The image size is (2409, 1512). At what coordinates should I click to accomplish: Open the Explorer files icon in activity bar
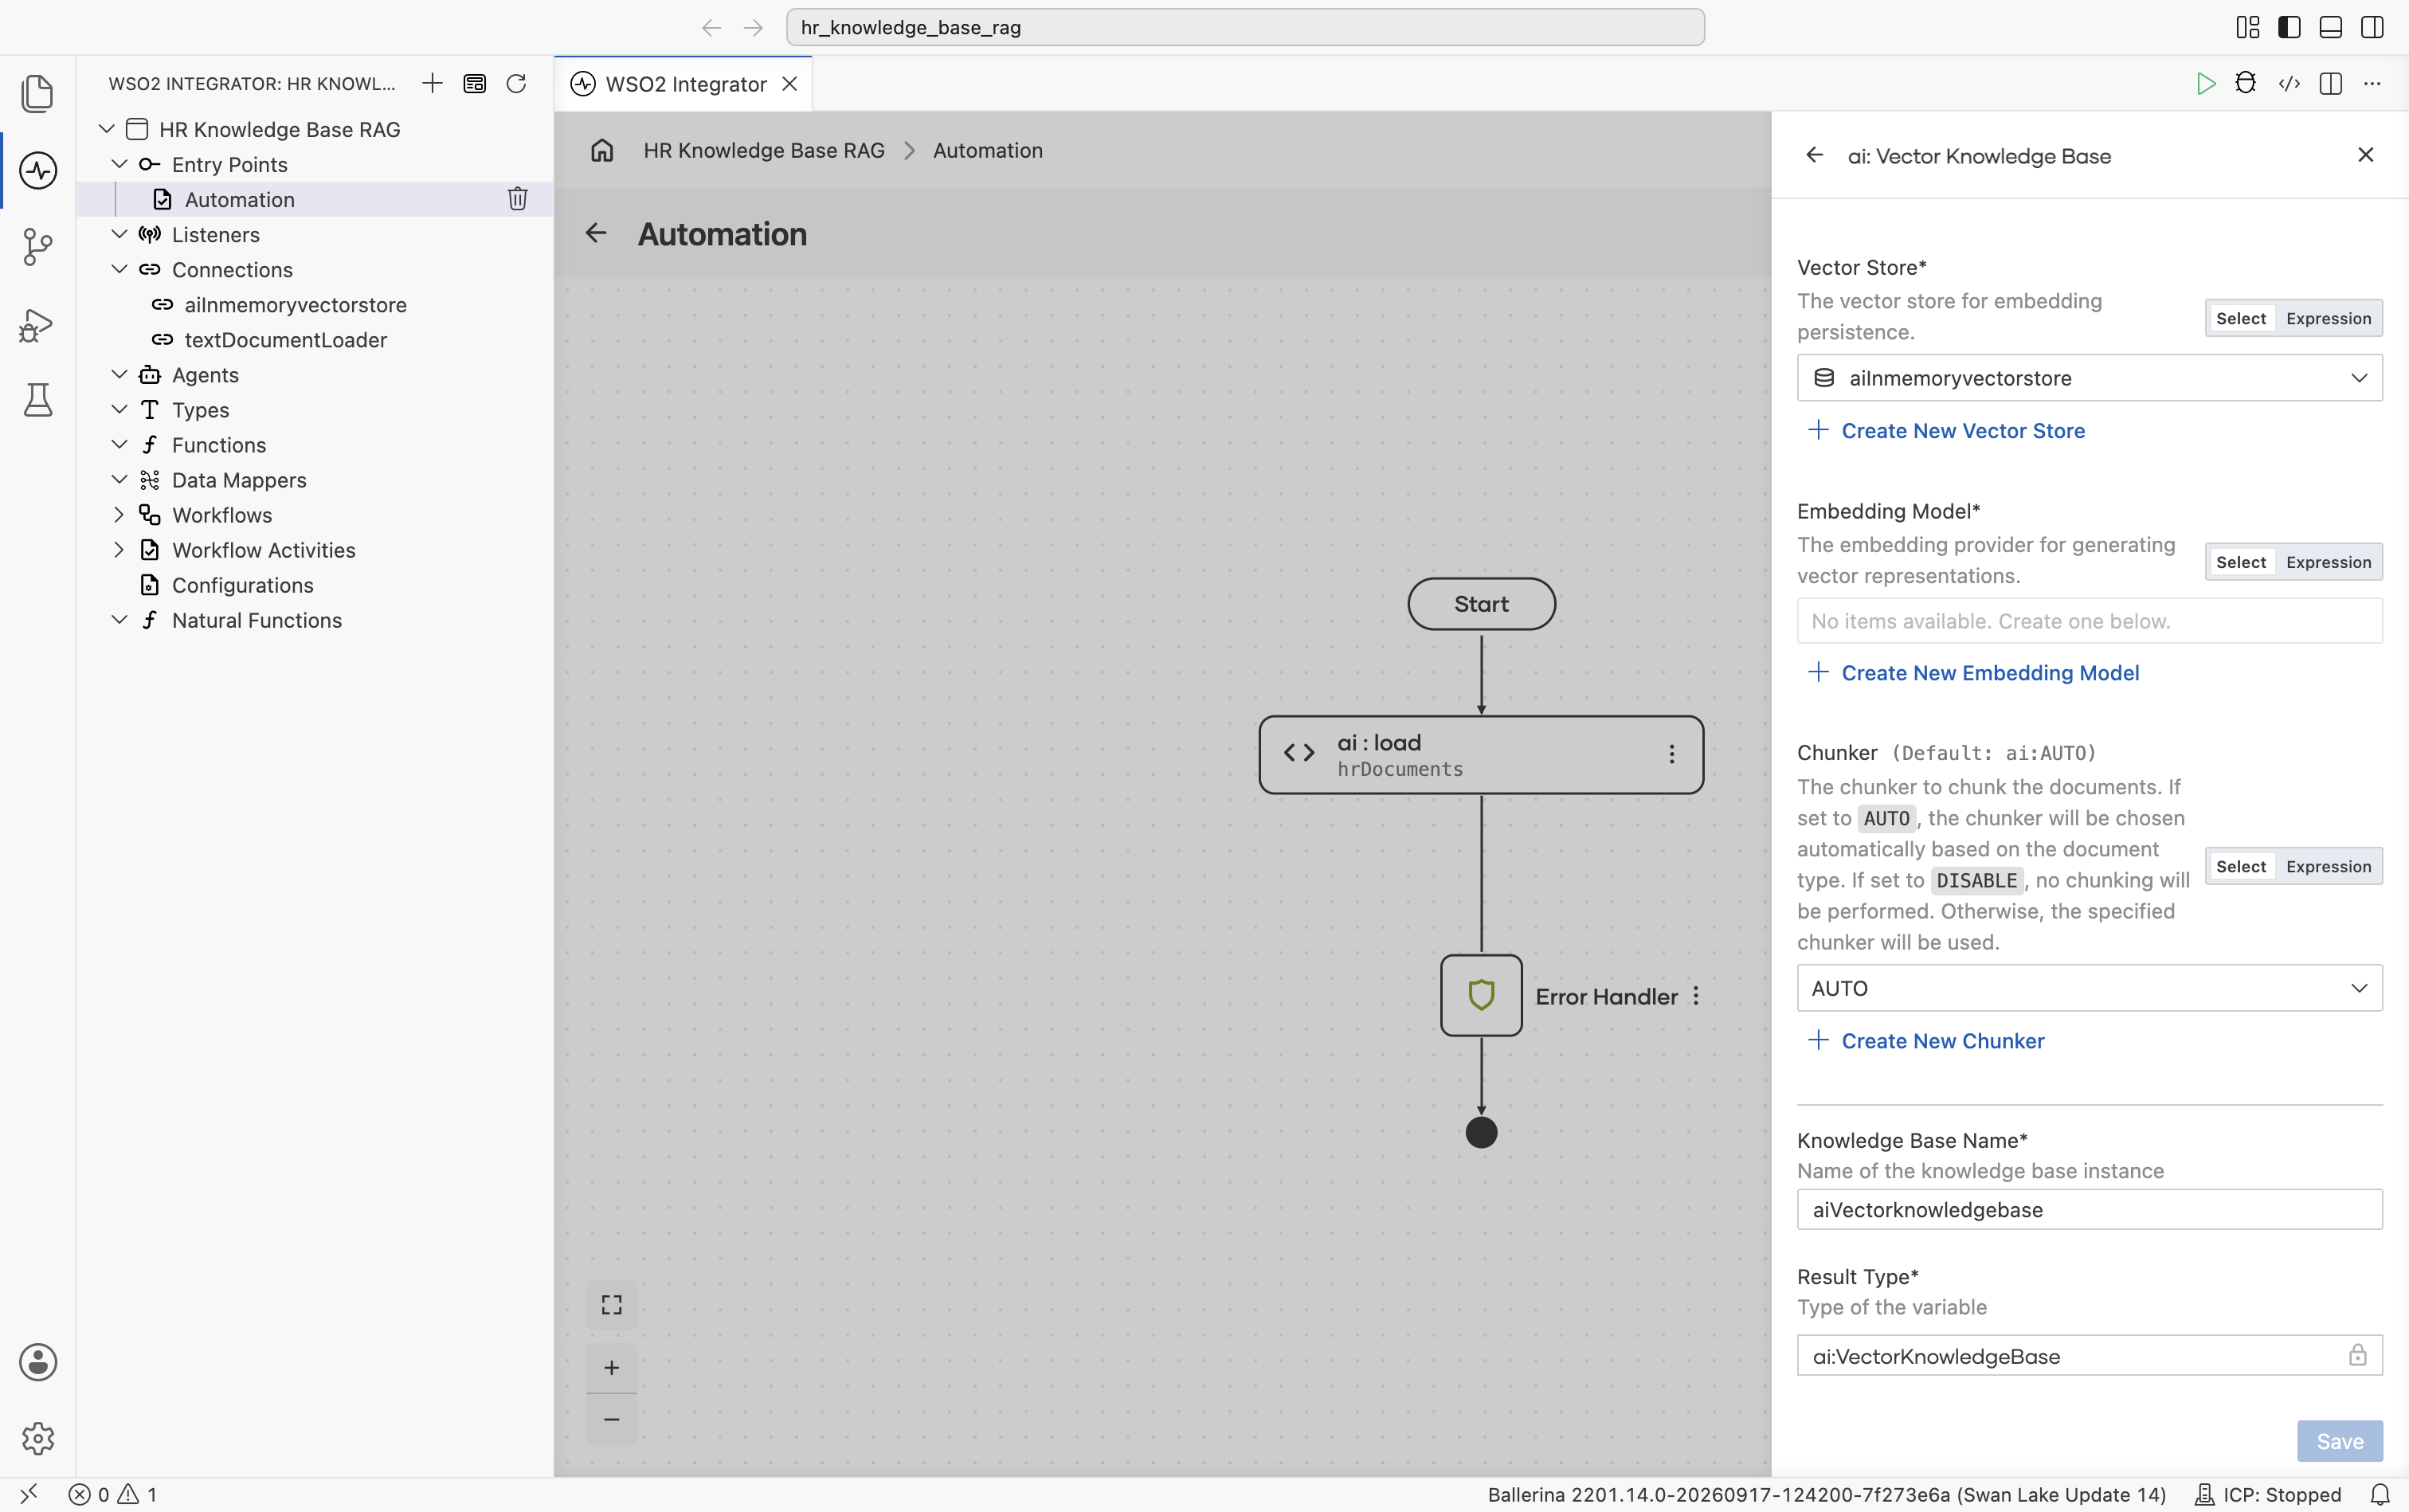click(38, 93)
